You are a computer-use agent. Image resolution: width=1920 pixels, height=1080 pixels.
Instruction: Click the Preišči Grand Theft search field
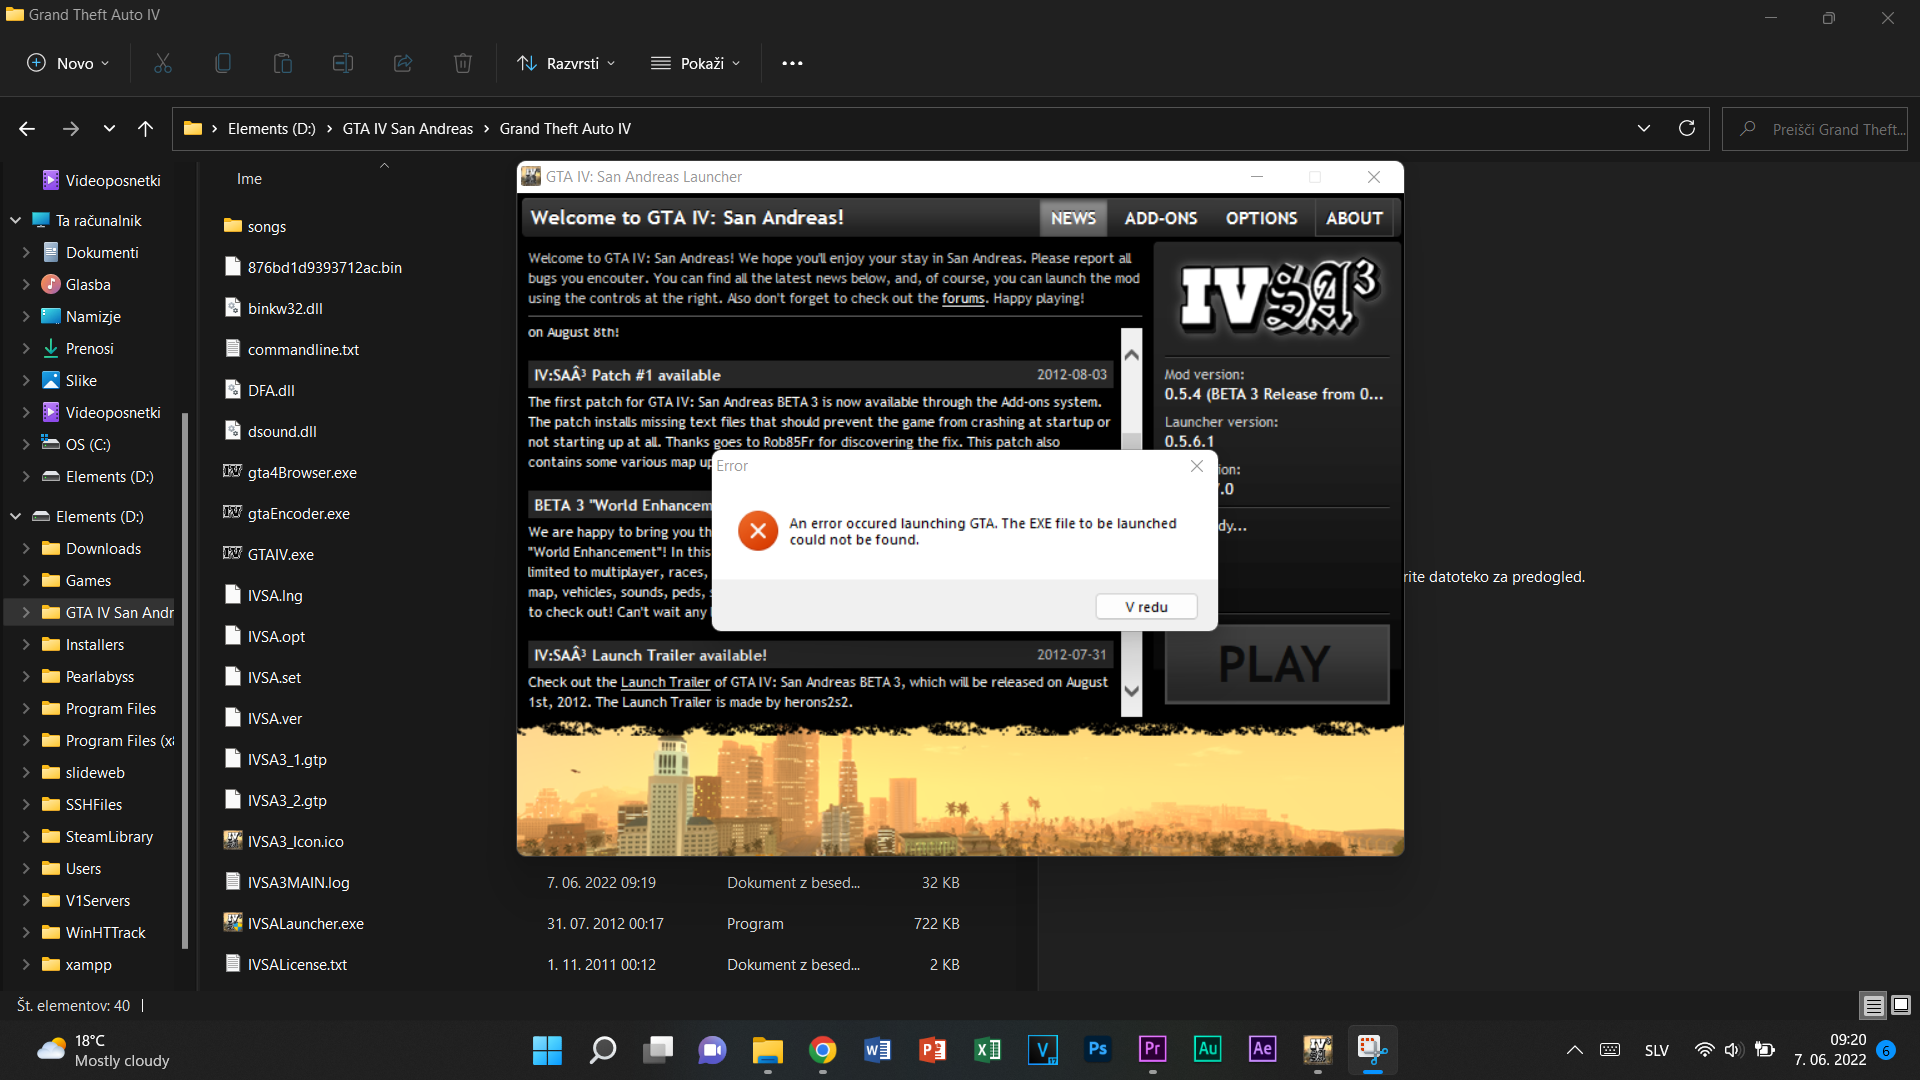point(1830,129)
